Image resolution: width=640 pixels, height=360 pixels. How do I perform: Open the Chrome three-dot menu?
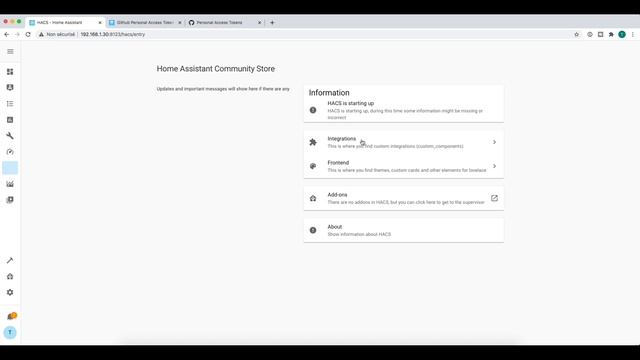(633, 35)
